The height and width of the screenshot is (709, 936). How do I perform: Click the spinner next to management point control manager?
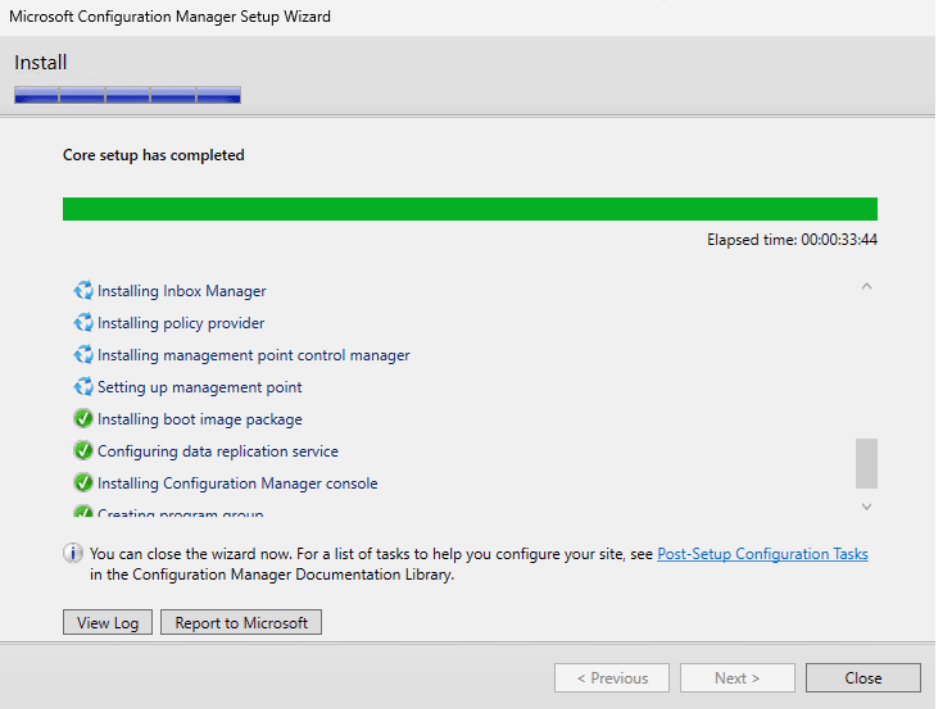pos(85,354)
